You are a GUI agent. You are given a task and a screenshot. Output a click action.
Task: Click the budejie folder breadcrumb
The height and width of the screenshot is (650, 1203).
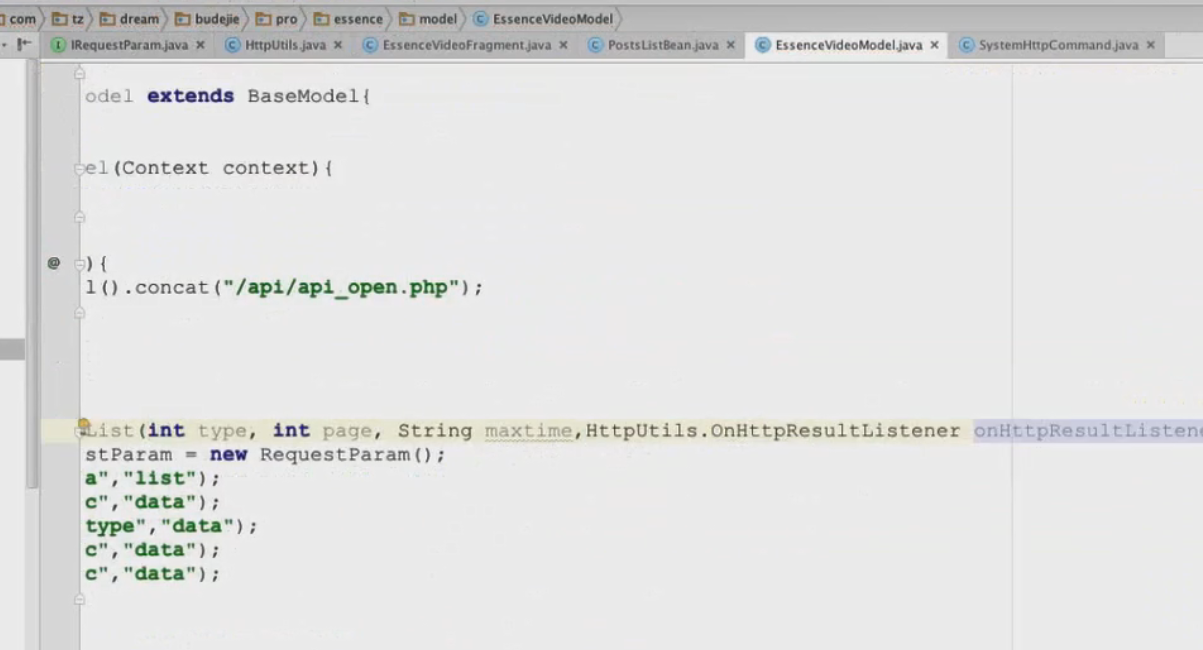point(207,18)
